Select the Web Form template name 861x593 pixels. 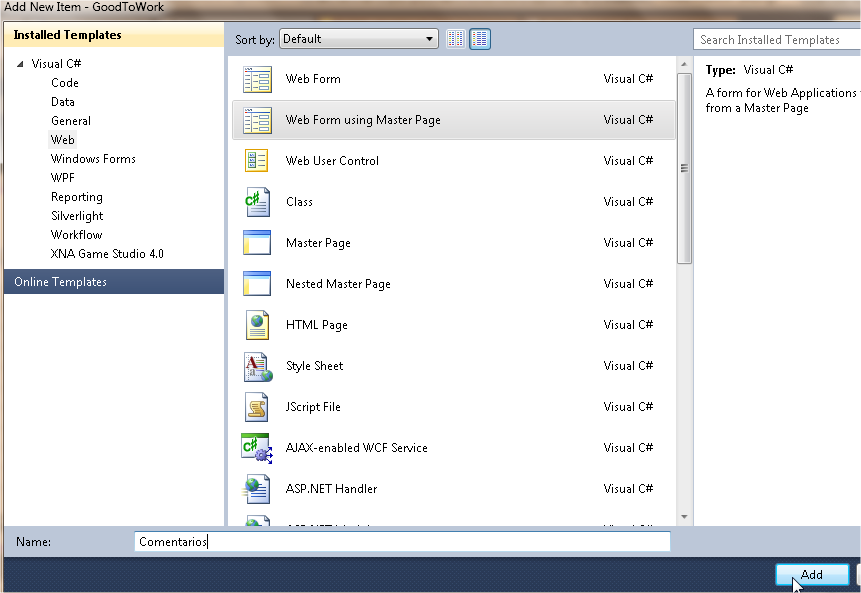(x=313, y=79)
